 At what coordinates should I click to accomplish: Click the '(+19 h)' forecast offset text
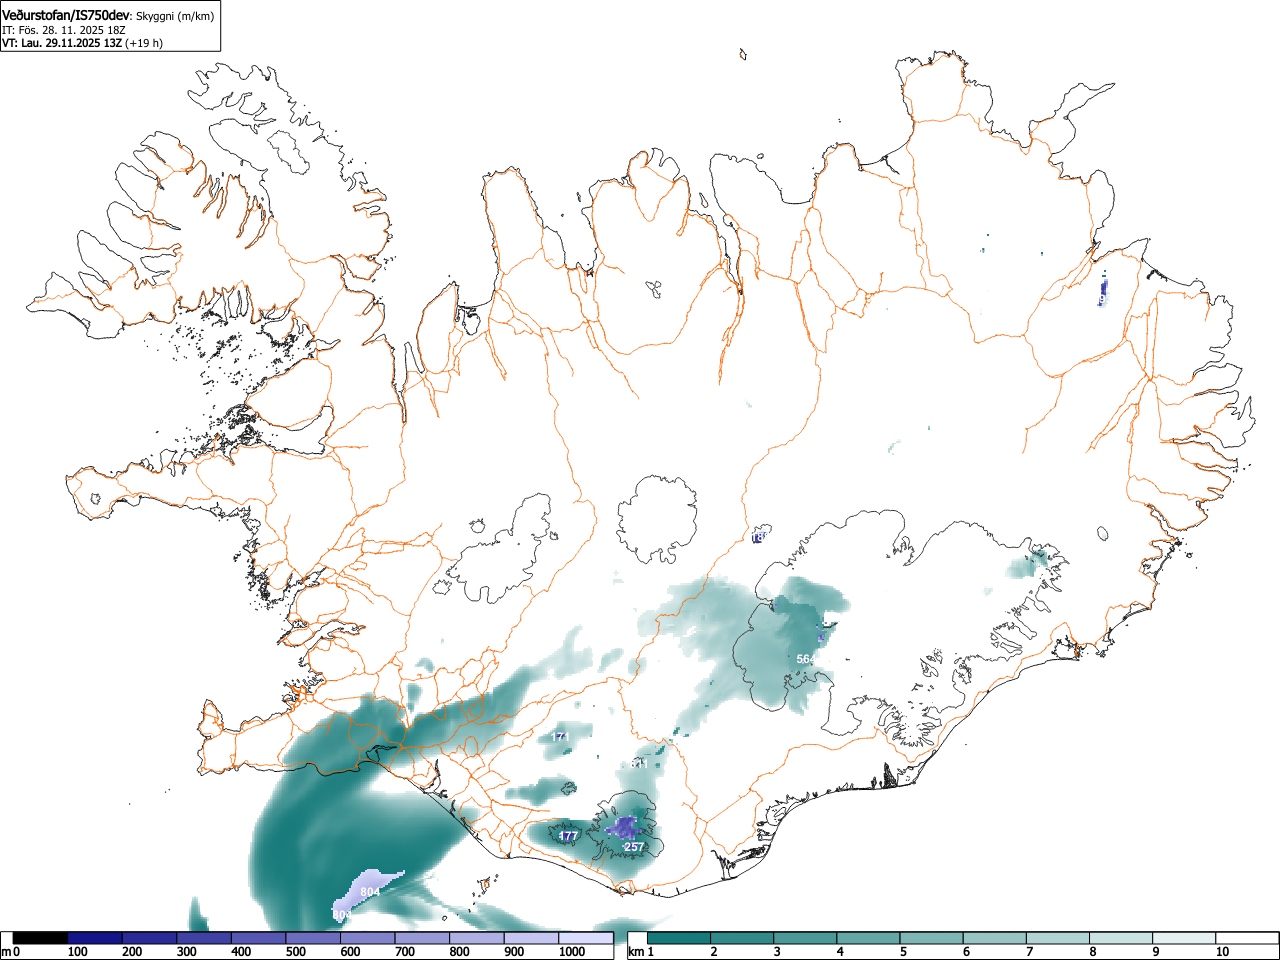[x=144, y=43]
